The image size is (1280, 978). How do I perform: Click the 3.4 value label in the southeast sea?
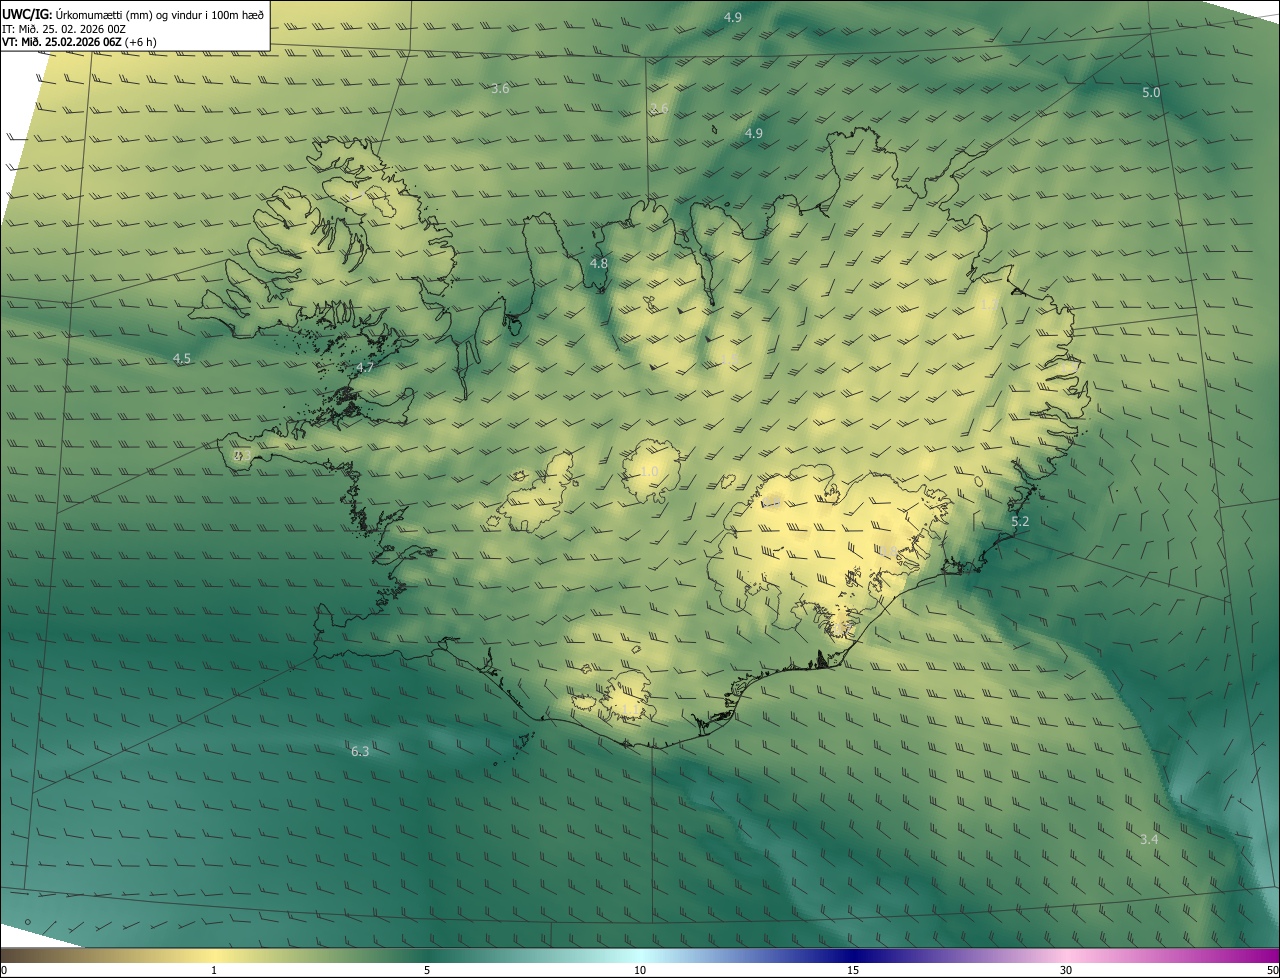[x=1149, y=839]
